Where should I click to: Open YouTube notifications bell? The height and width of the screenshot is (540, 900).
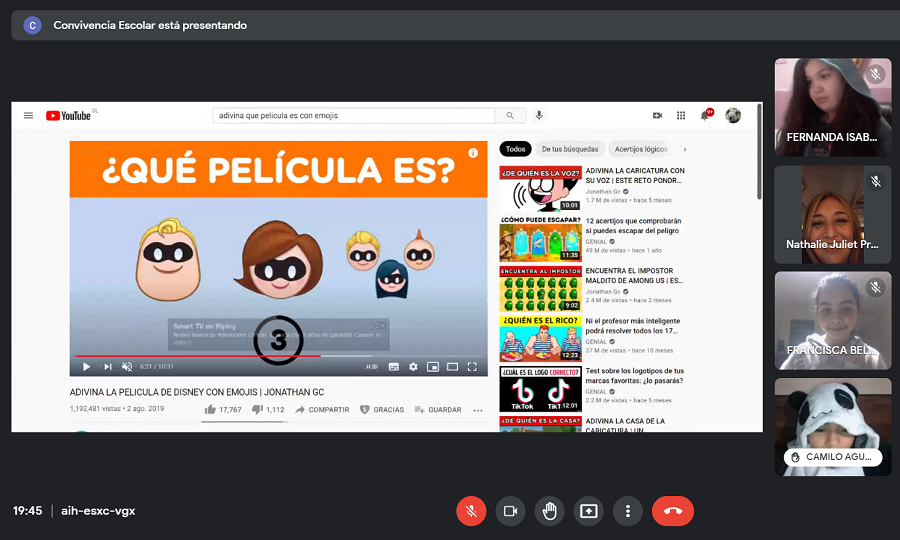tap(705, 115)
